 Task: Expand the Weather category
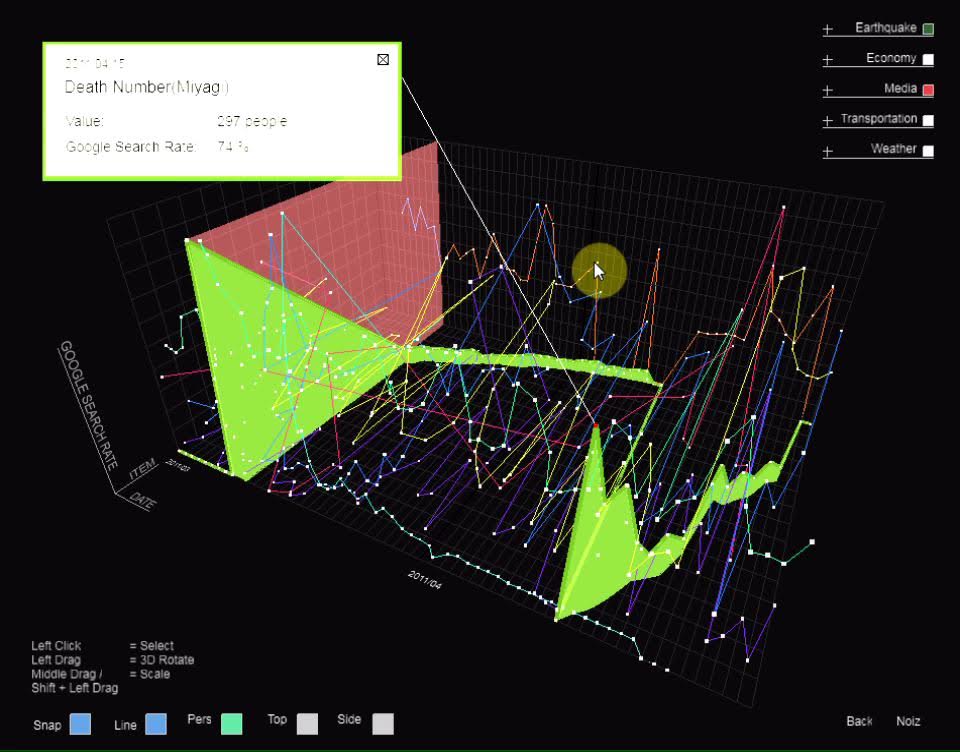click(827, 151)
